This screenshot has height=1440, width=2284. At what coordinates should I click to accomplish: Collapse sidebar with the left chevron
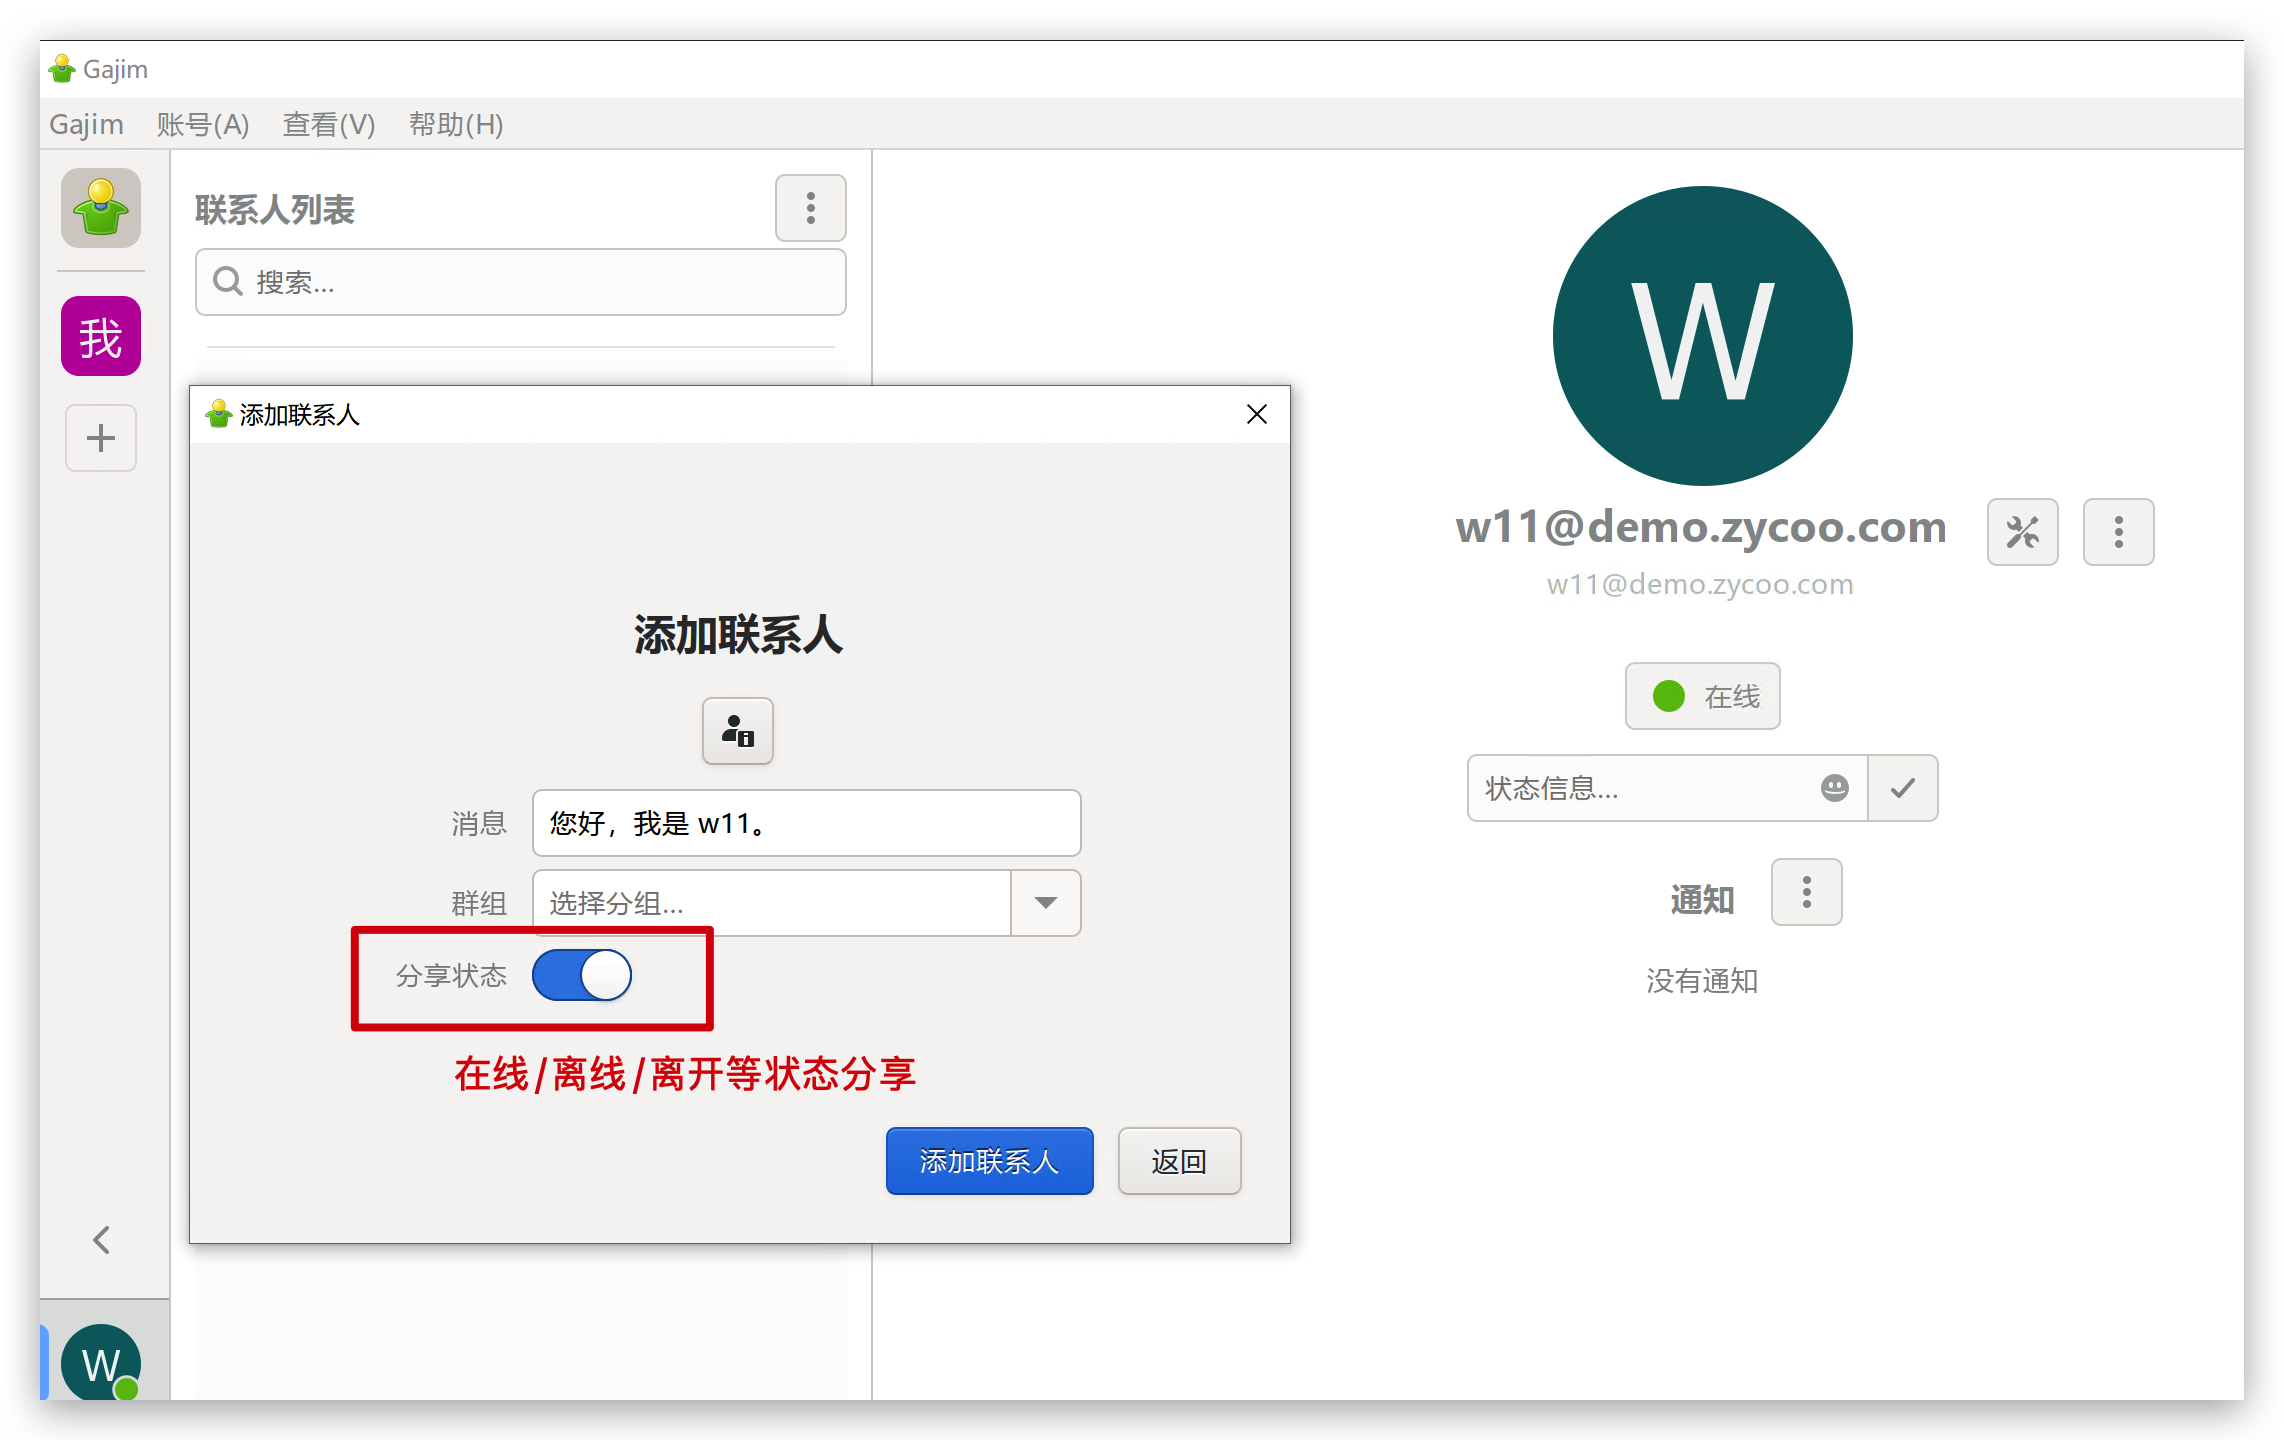pos(101,1240)
